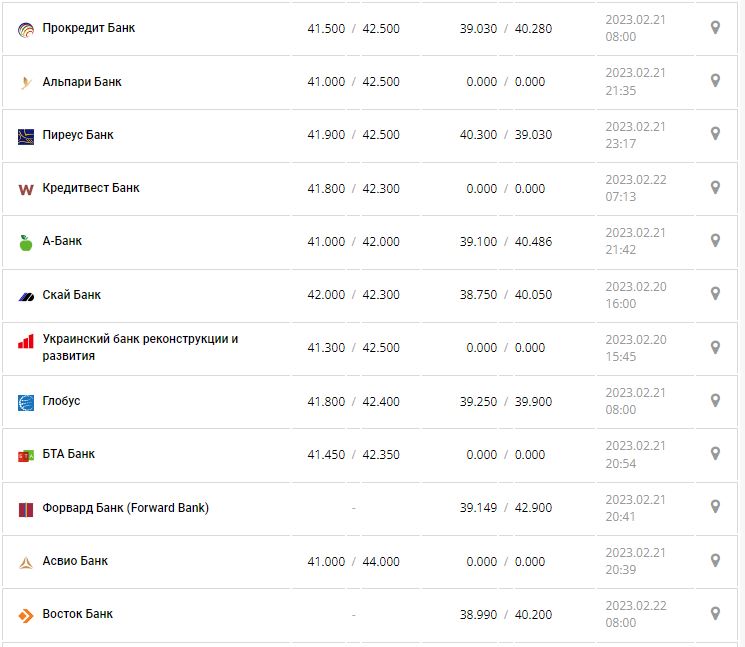
Task: Click the Кредитвест Банк W logo
Action: click(26, 189)
